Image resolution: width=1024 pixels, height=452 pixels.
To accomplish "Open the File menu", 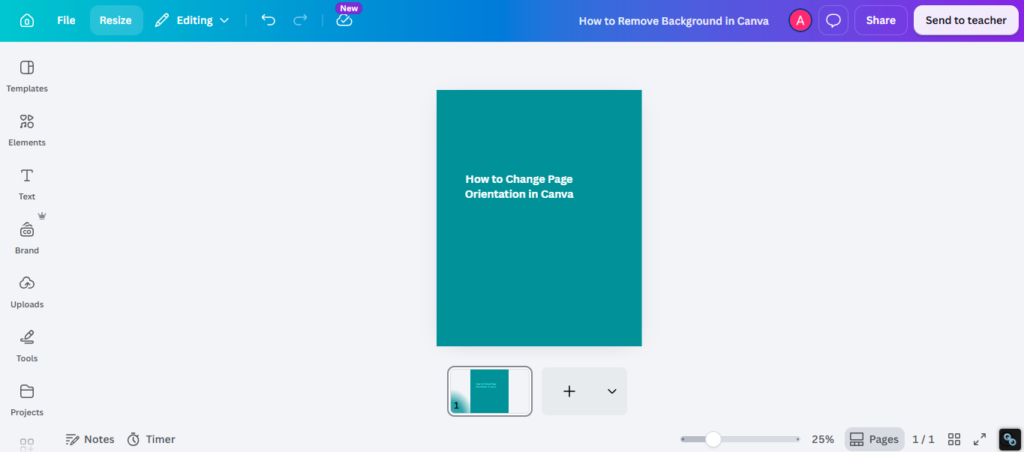I will [x=66, y=20].
